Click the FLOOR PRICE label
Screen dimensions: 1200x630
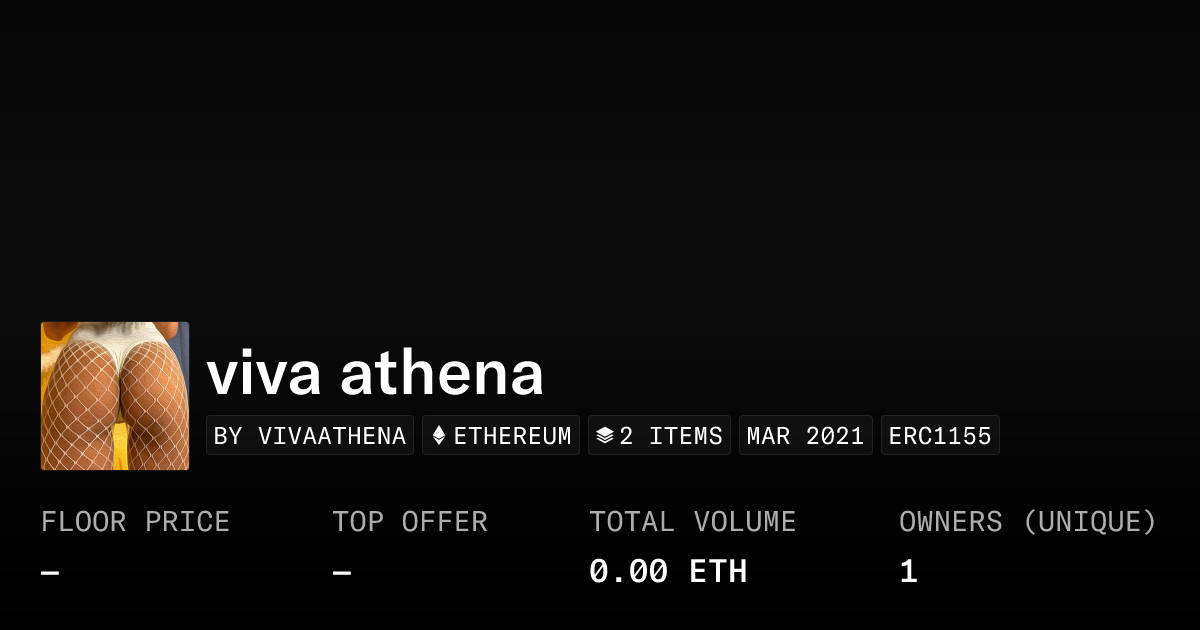point(135,522)
